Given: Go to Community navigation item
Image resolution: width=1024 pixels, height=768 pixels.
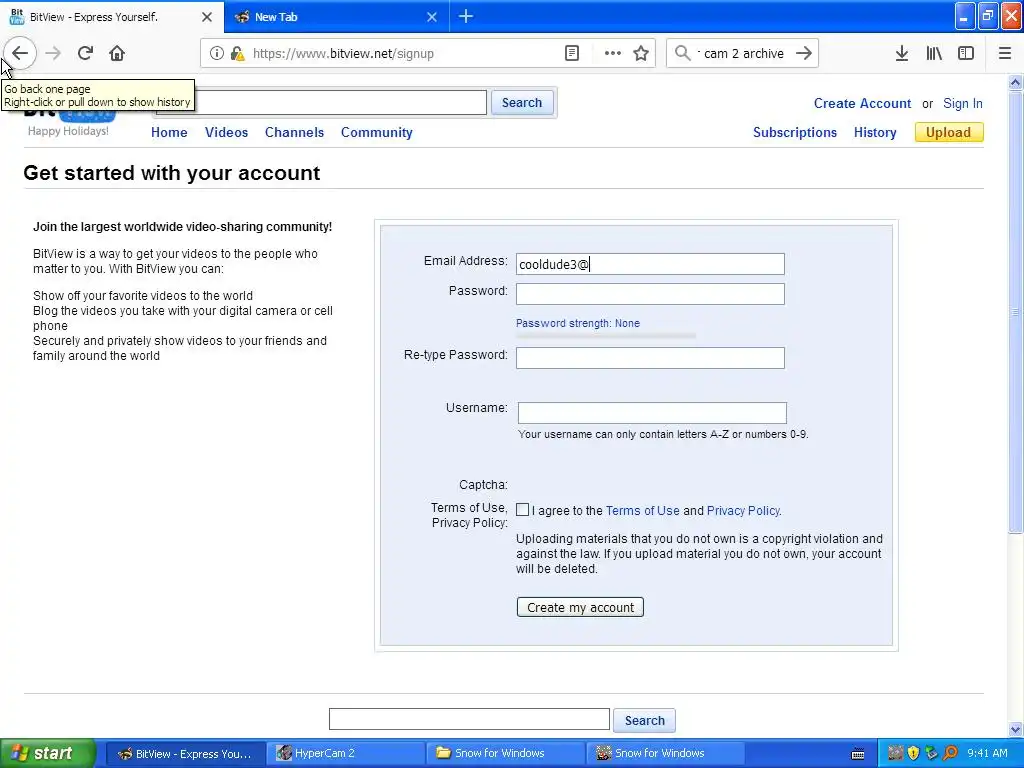Looking at the screenshot, I should 377,133.
